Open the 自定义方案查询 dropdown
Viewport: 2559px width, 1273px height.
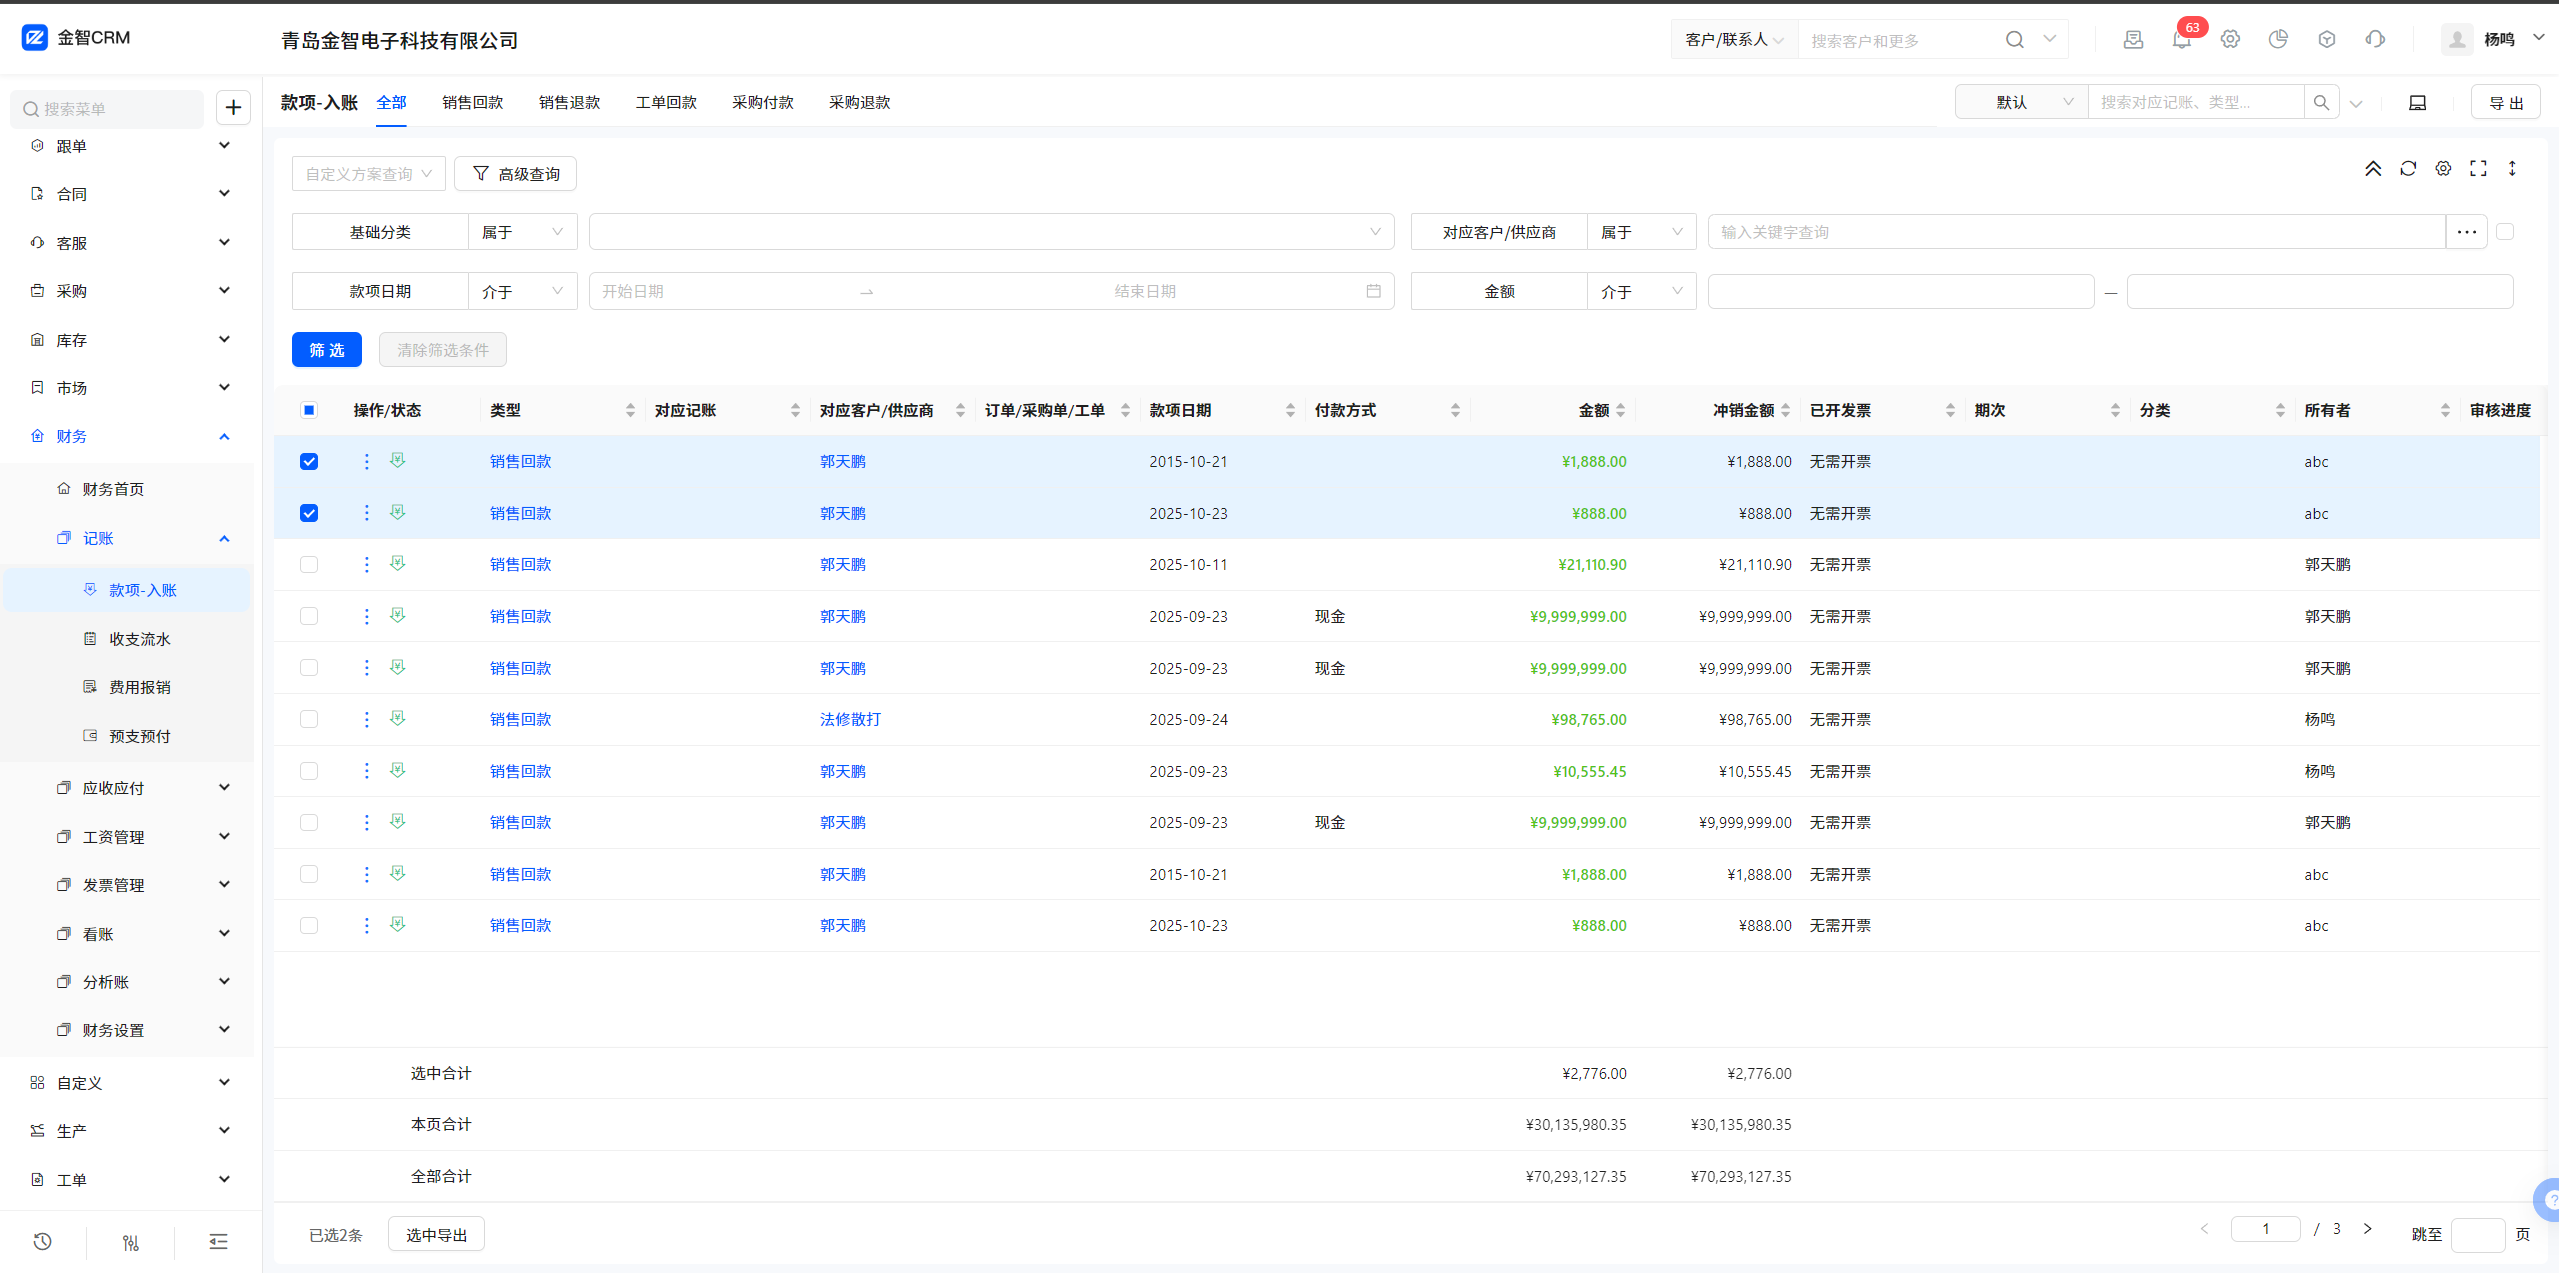coord(368,174)
